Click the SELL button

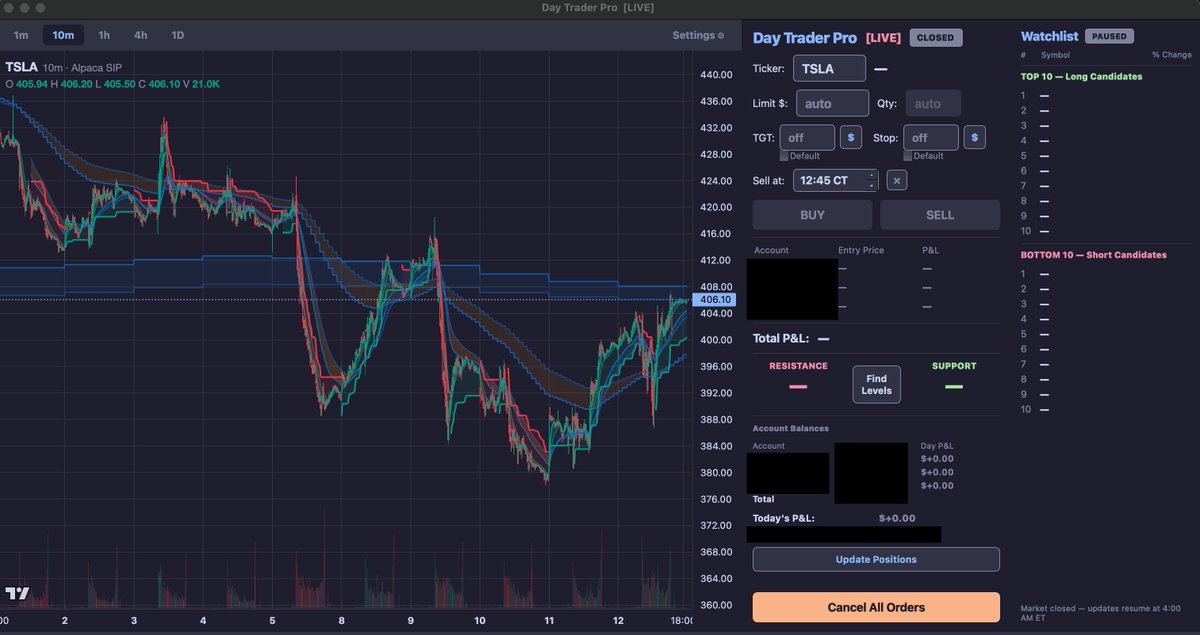tap(940, 215)
